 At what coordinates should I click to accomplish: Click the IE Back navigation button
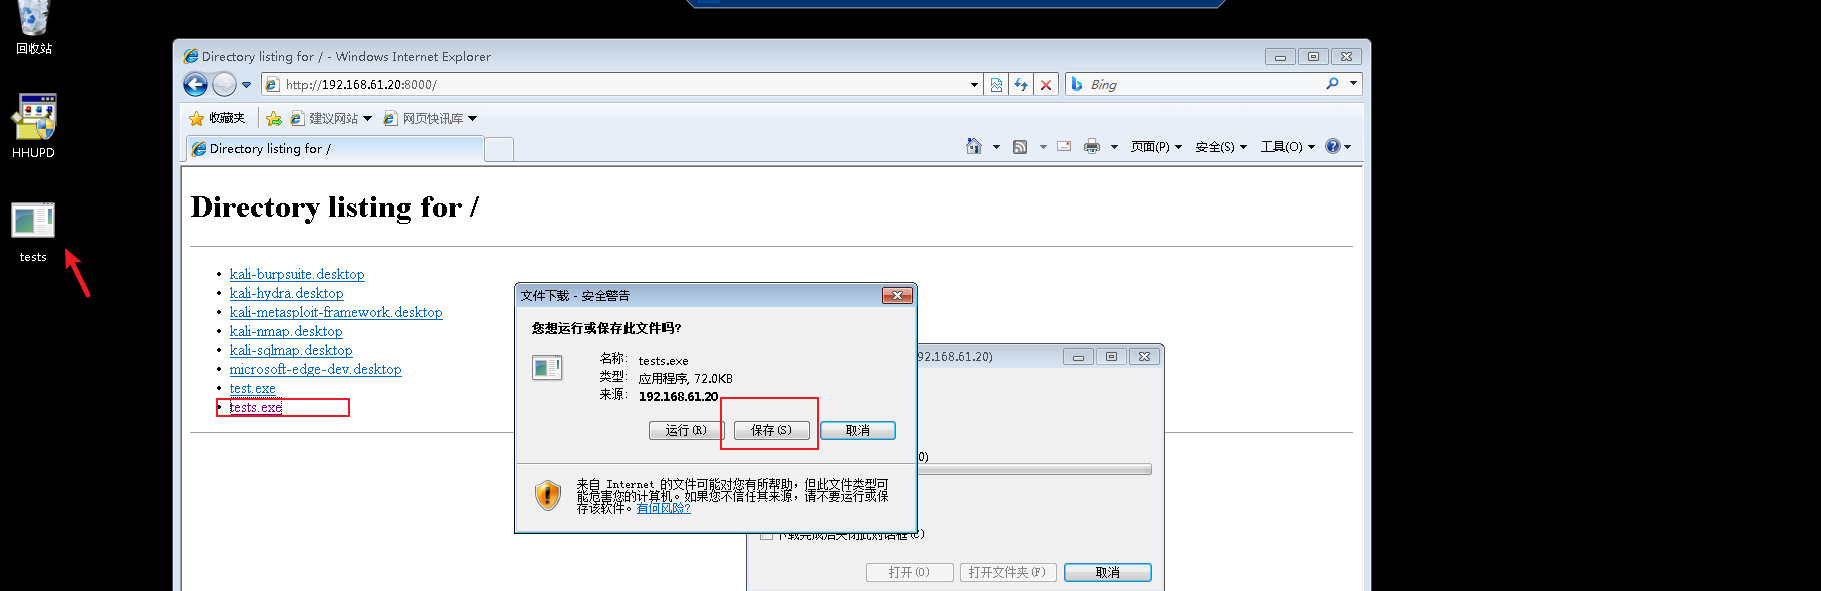pos(196,85)
